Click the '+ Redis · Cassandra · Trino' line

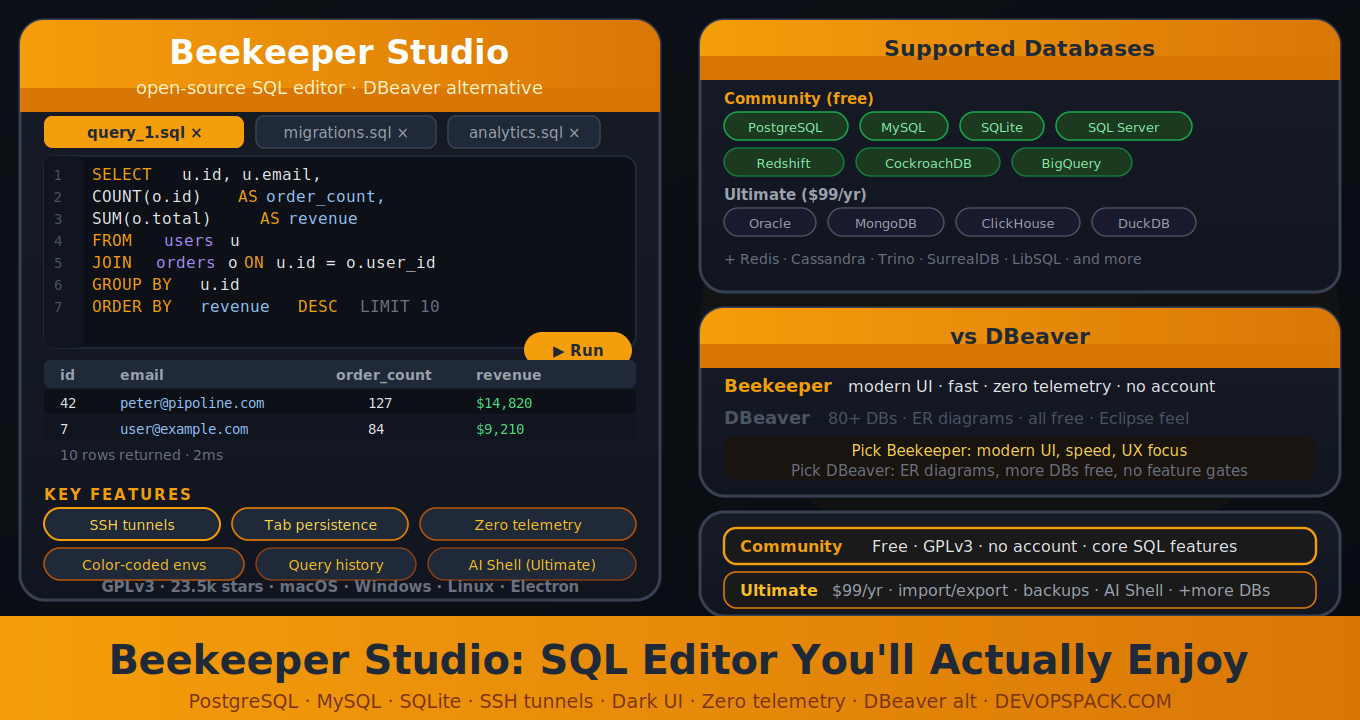click(x=933, y=259)
